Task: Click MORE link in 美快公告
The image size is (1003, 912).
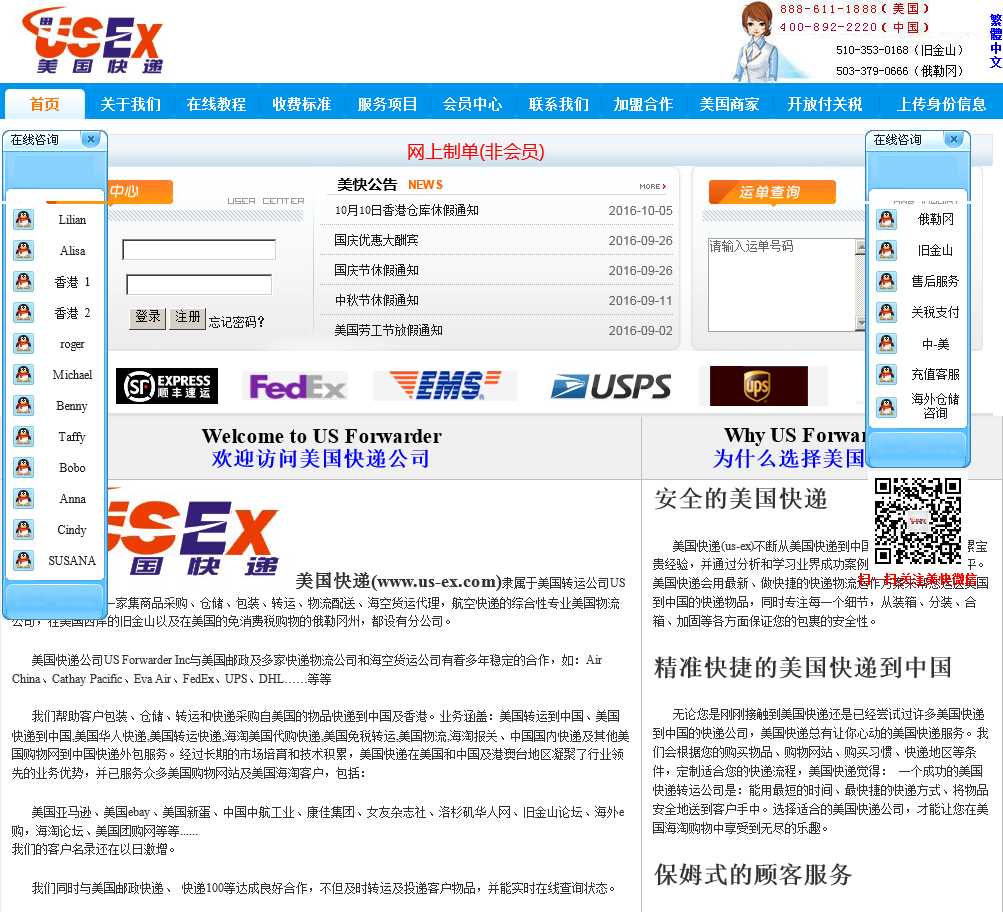Action: (x=652, y=187)
